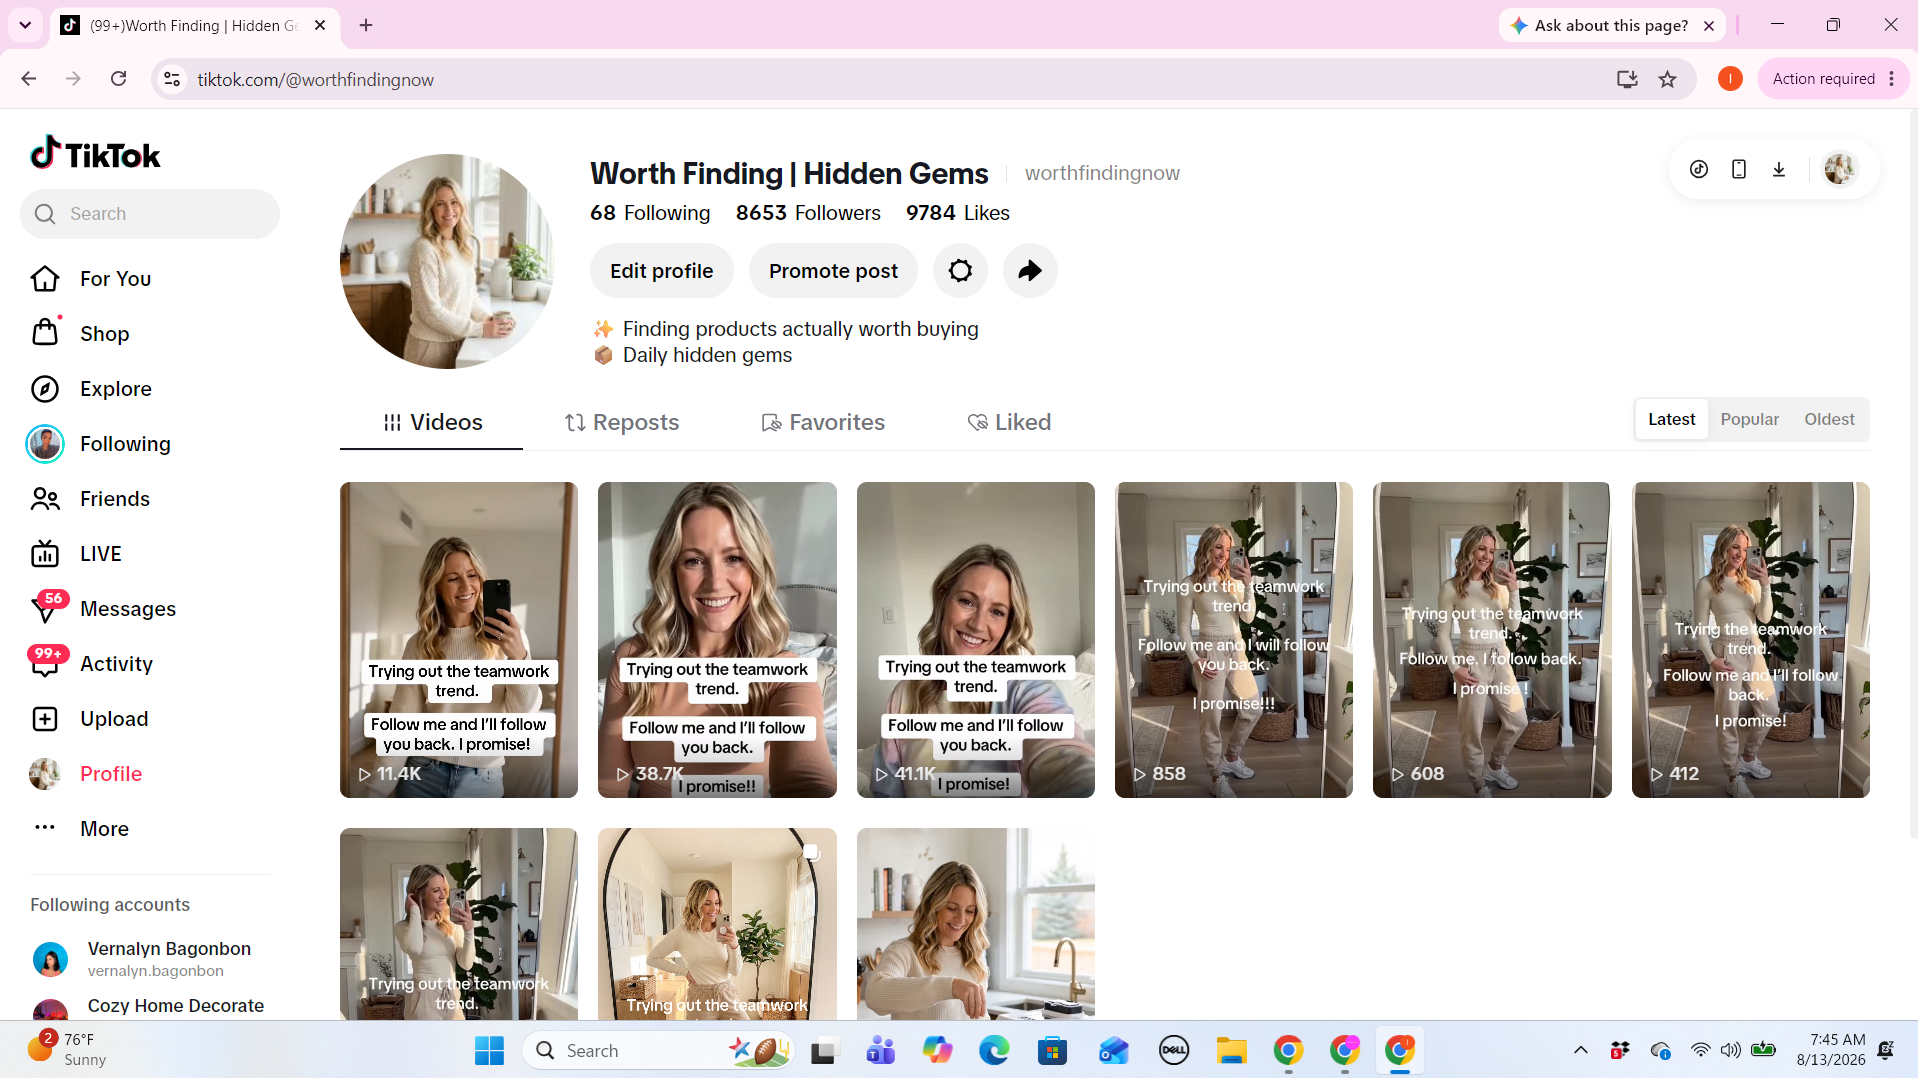Open a new browser tab
Viewport: 1918px width, 1078px height.
[x=366, y=25]
